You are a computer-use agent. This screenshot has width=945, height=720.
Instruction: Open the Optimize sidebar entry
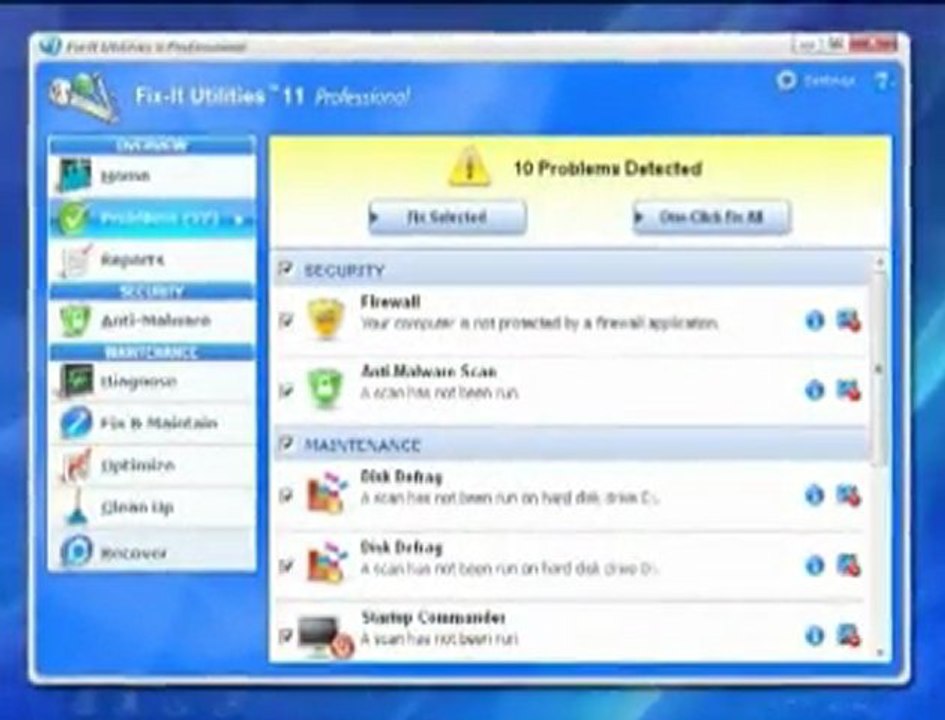pyautogui.click(x=152, y=465)
